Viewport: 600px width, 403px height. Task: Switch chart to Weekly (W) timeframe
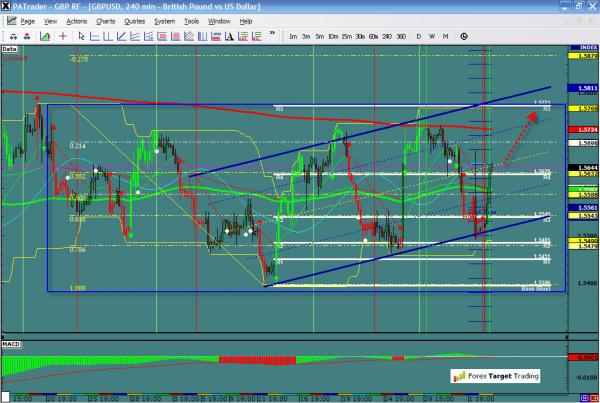(432, 36)
